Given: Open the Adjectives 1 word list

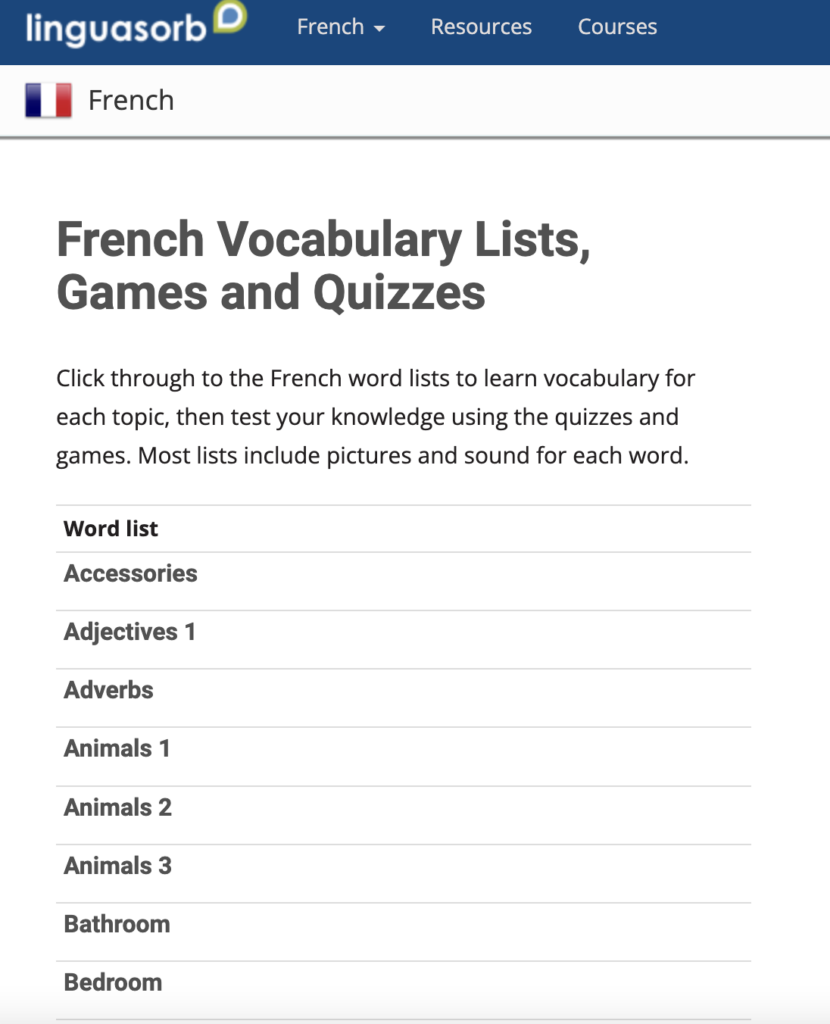Looking at the screenshot, I should [x=129, y=632].
